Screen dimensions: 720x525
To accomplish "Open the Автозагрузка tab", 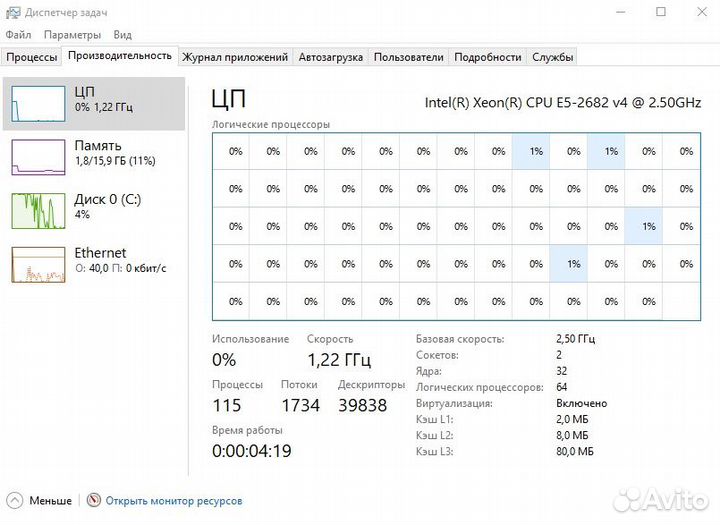I will coord(331,57).
